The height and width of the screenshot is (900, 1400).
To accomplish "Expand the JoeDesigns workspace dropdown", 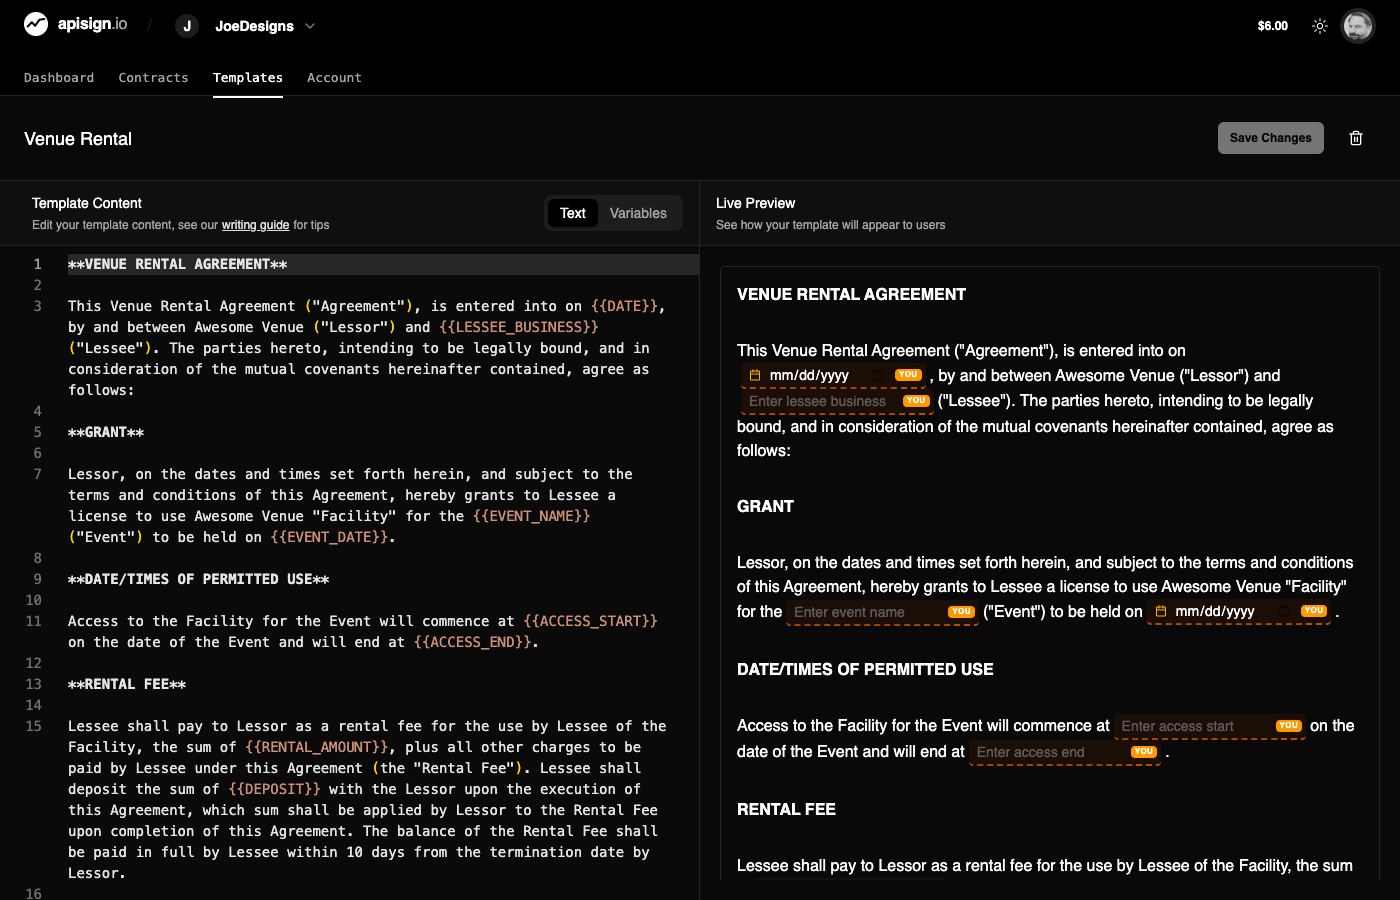I will coord(310,26).
